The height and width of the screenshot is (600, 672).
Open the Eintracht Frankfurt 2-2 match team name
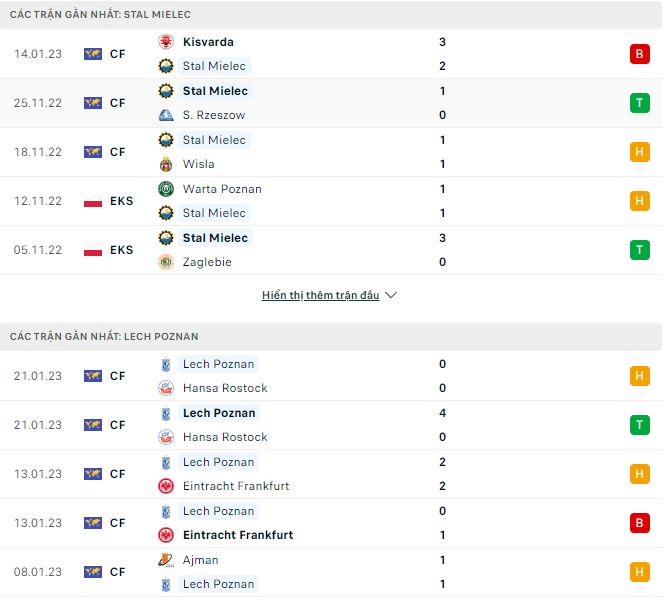236,486
